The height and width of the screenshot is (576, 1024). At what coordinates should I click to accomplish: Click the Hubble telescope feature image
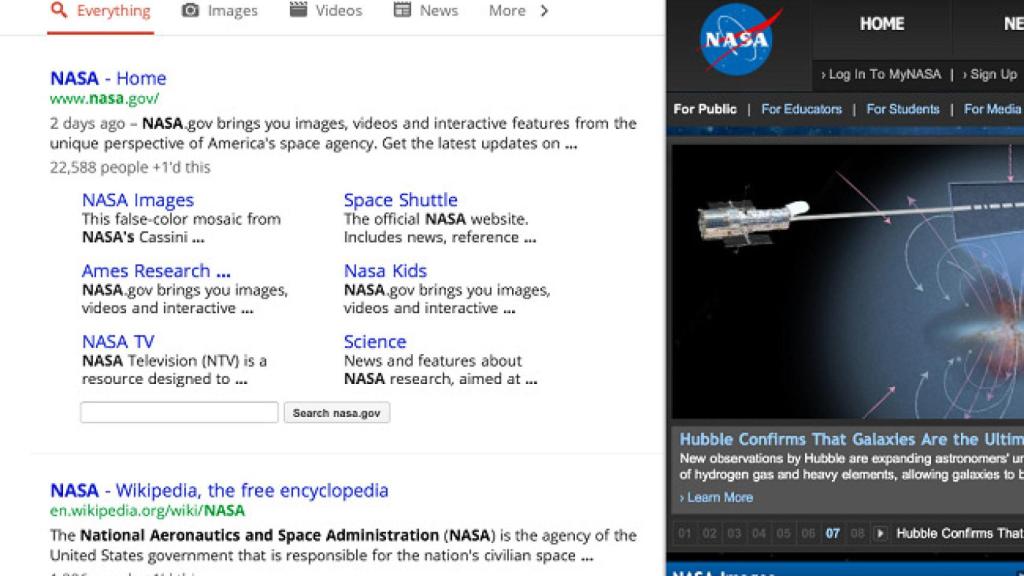tap(846, 280)
